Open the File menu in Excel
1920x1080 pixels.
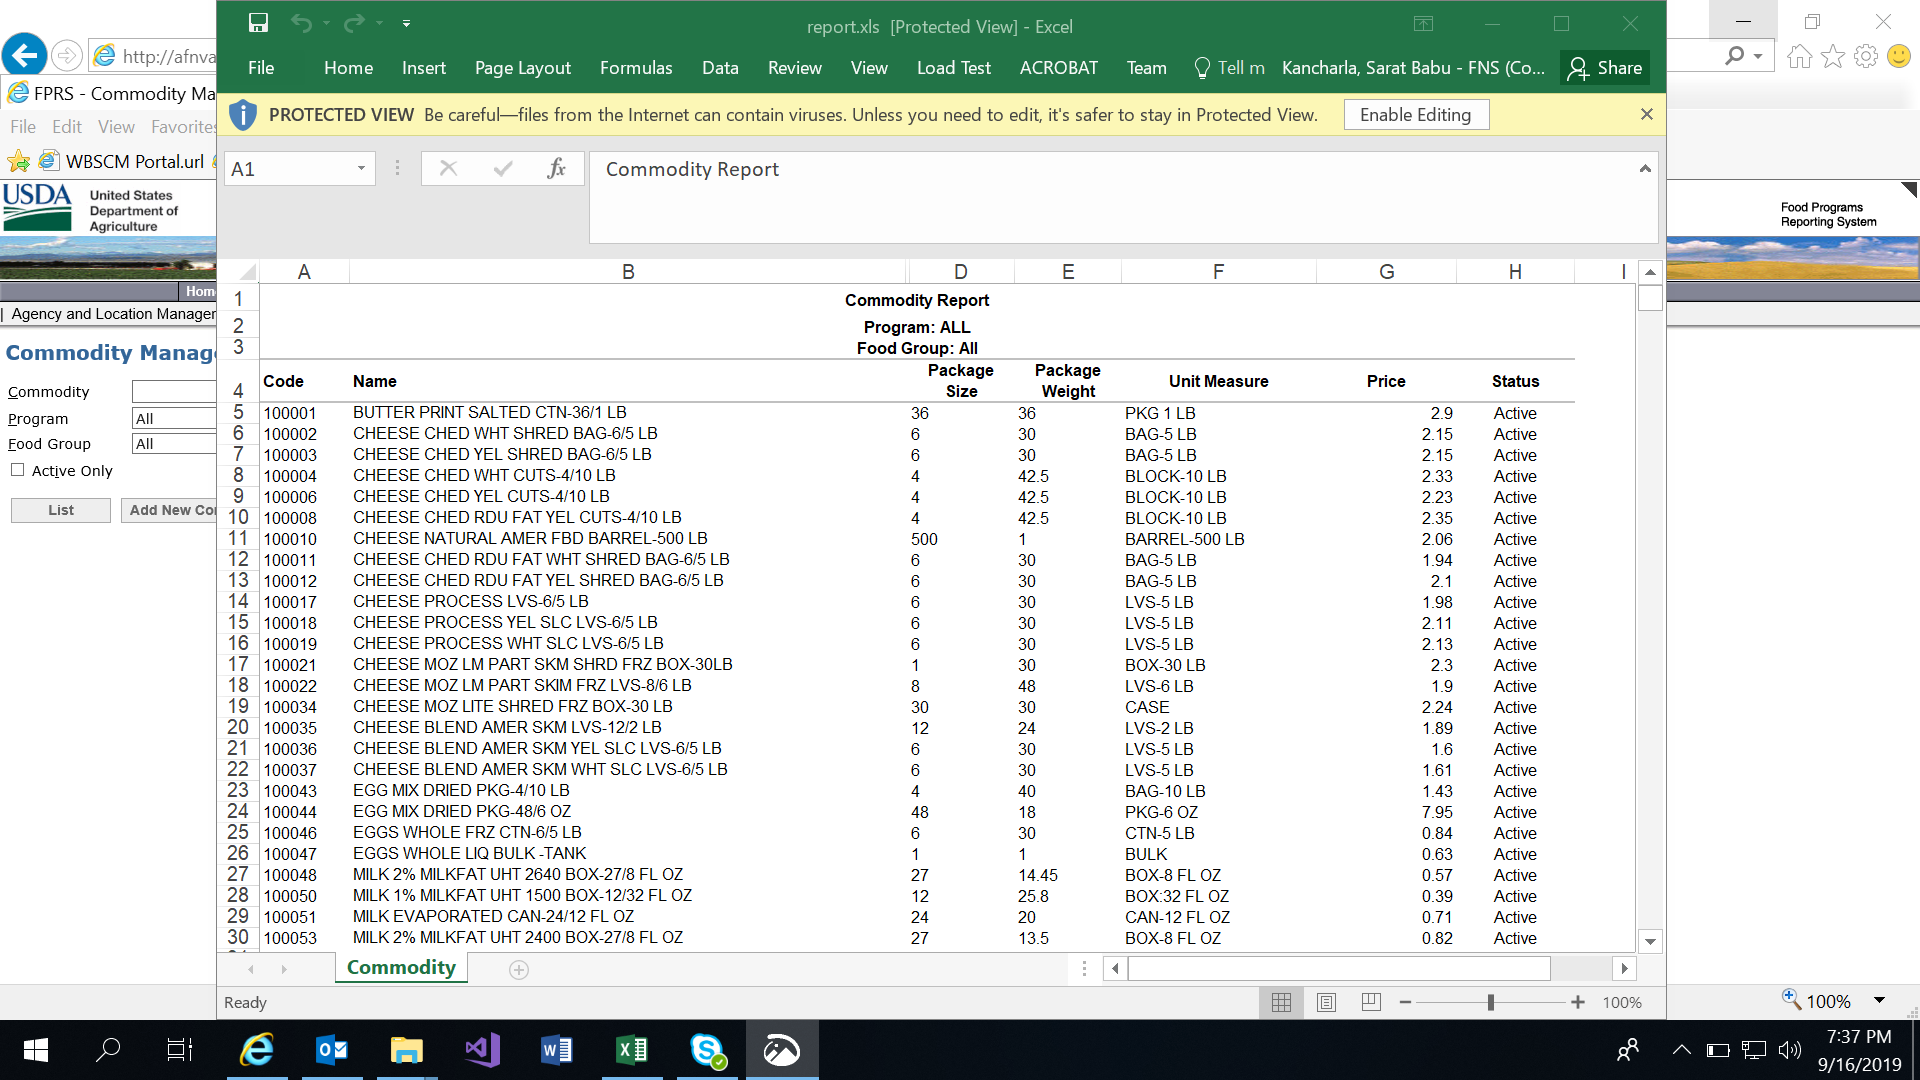[x=261, y=68]
